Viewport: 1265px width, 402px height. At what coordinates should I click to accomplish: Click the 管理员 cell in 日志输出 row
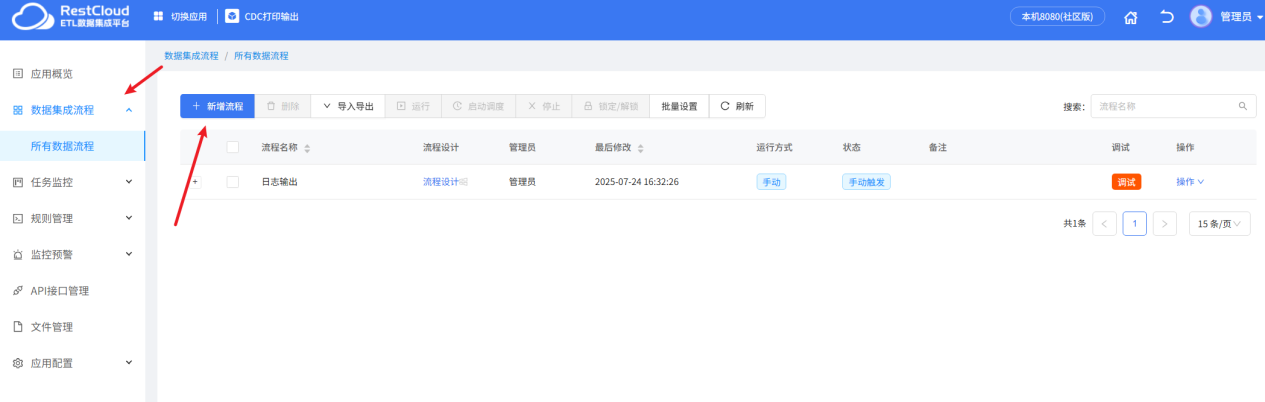522,182
